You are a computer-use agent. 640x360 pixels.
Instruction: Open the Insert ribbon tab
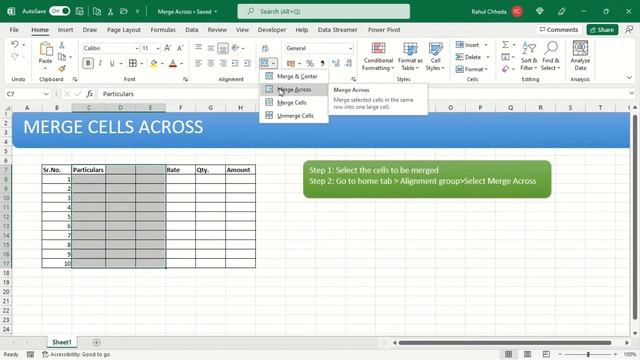coord(65,30)
